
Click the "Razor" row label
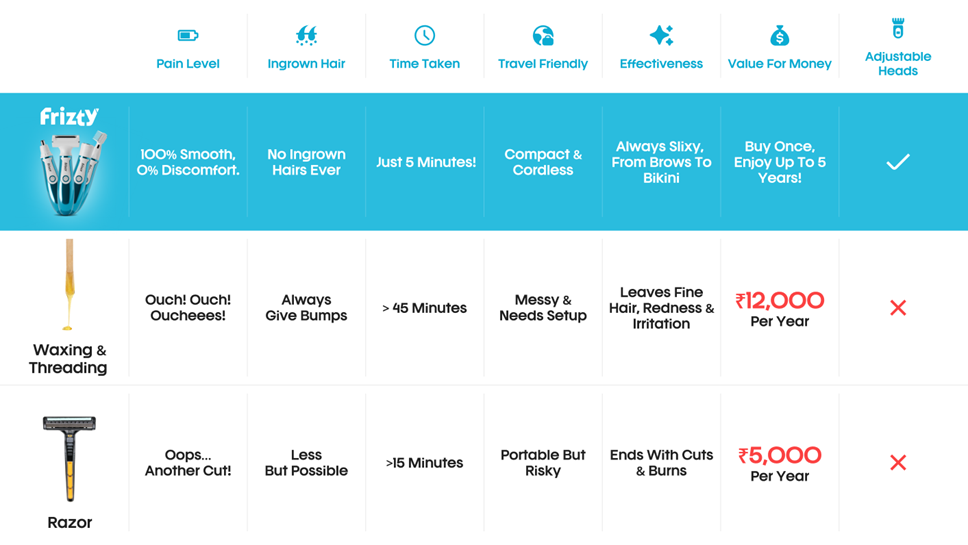[69, 523]
